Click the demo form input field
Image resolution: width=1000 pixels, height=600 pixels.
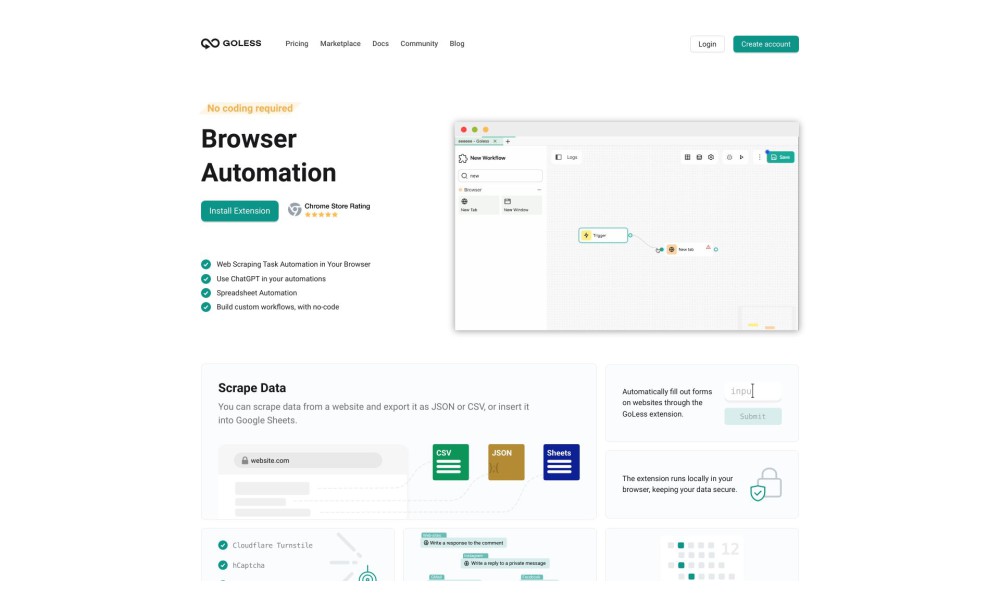tap(753, 391)
